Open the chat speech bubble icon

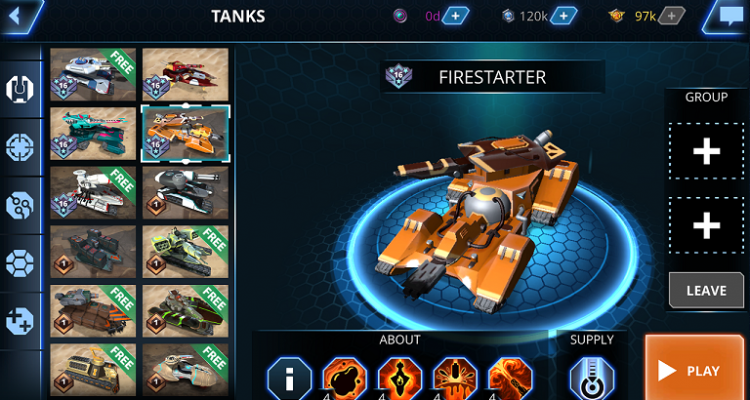tap(730, 16)
